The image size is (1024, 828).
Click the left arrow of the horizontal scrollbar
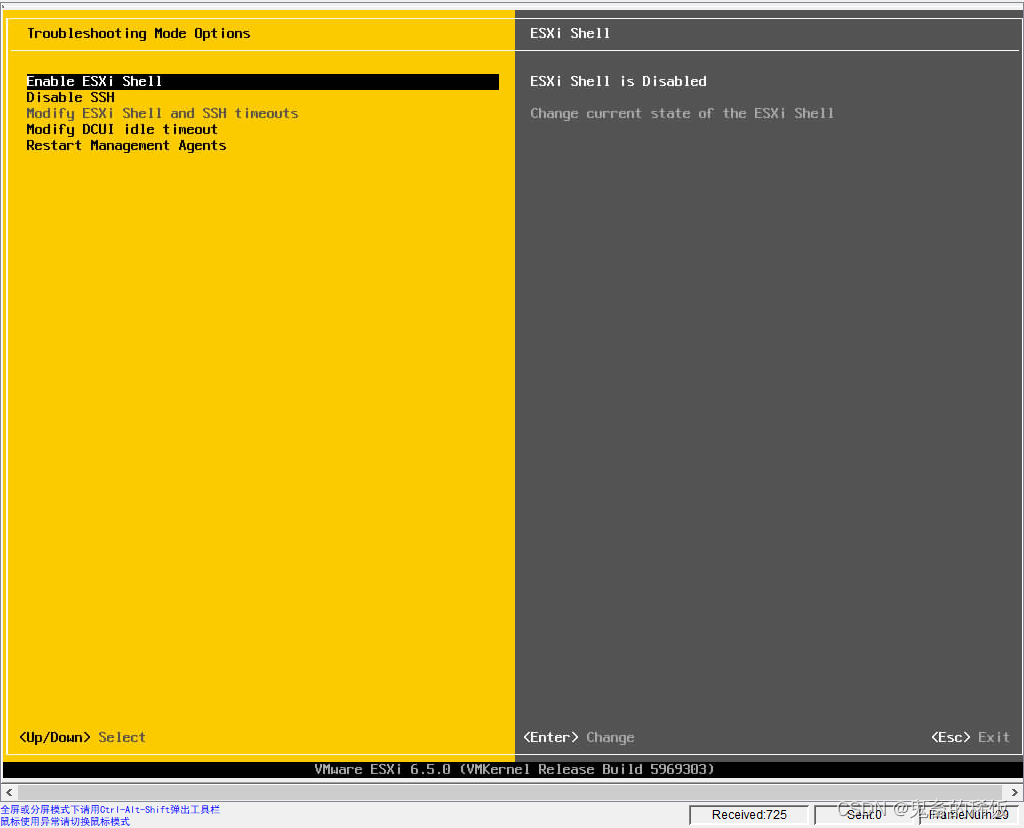point(8,792)
